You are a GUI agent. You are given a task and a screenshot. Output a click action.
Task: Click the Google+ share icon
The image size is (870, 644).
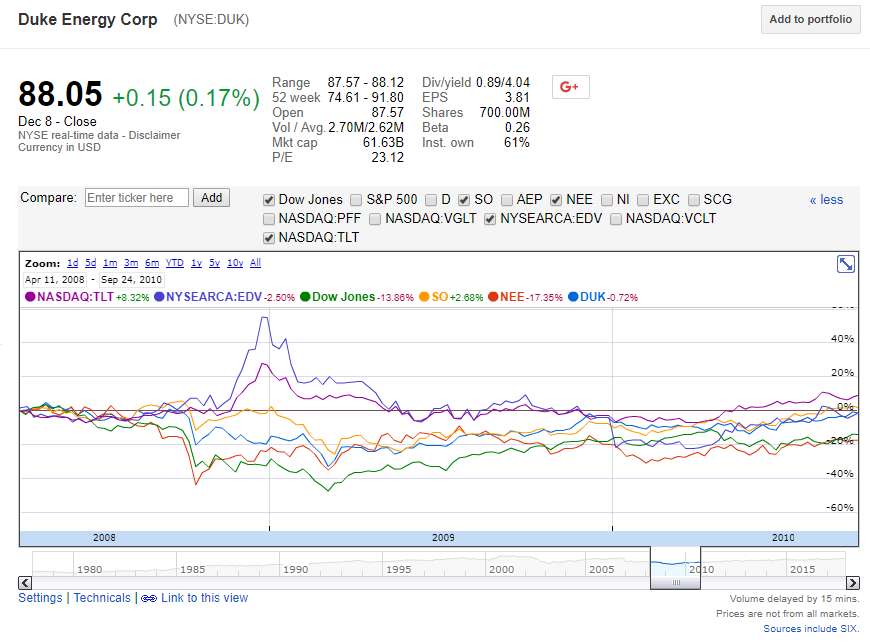pyautogui.click(x=570, y=87)
